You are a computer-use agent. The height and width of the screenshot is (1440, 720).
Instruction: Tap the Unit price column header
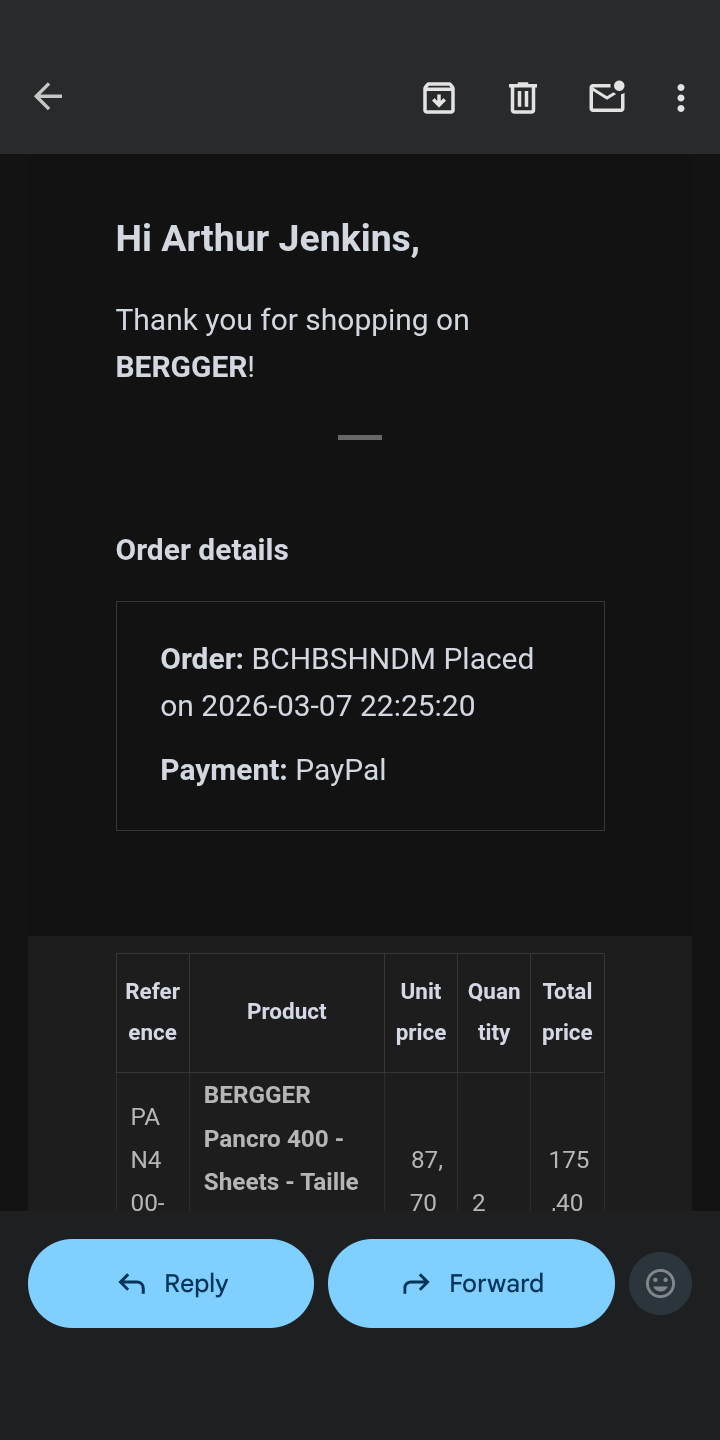point(421,1012)
